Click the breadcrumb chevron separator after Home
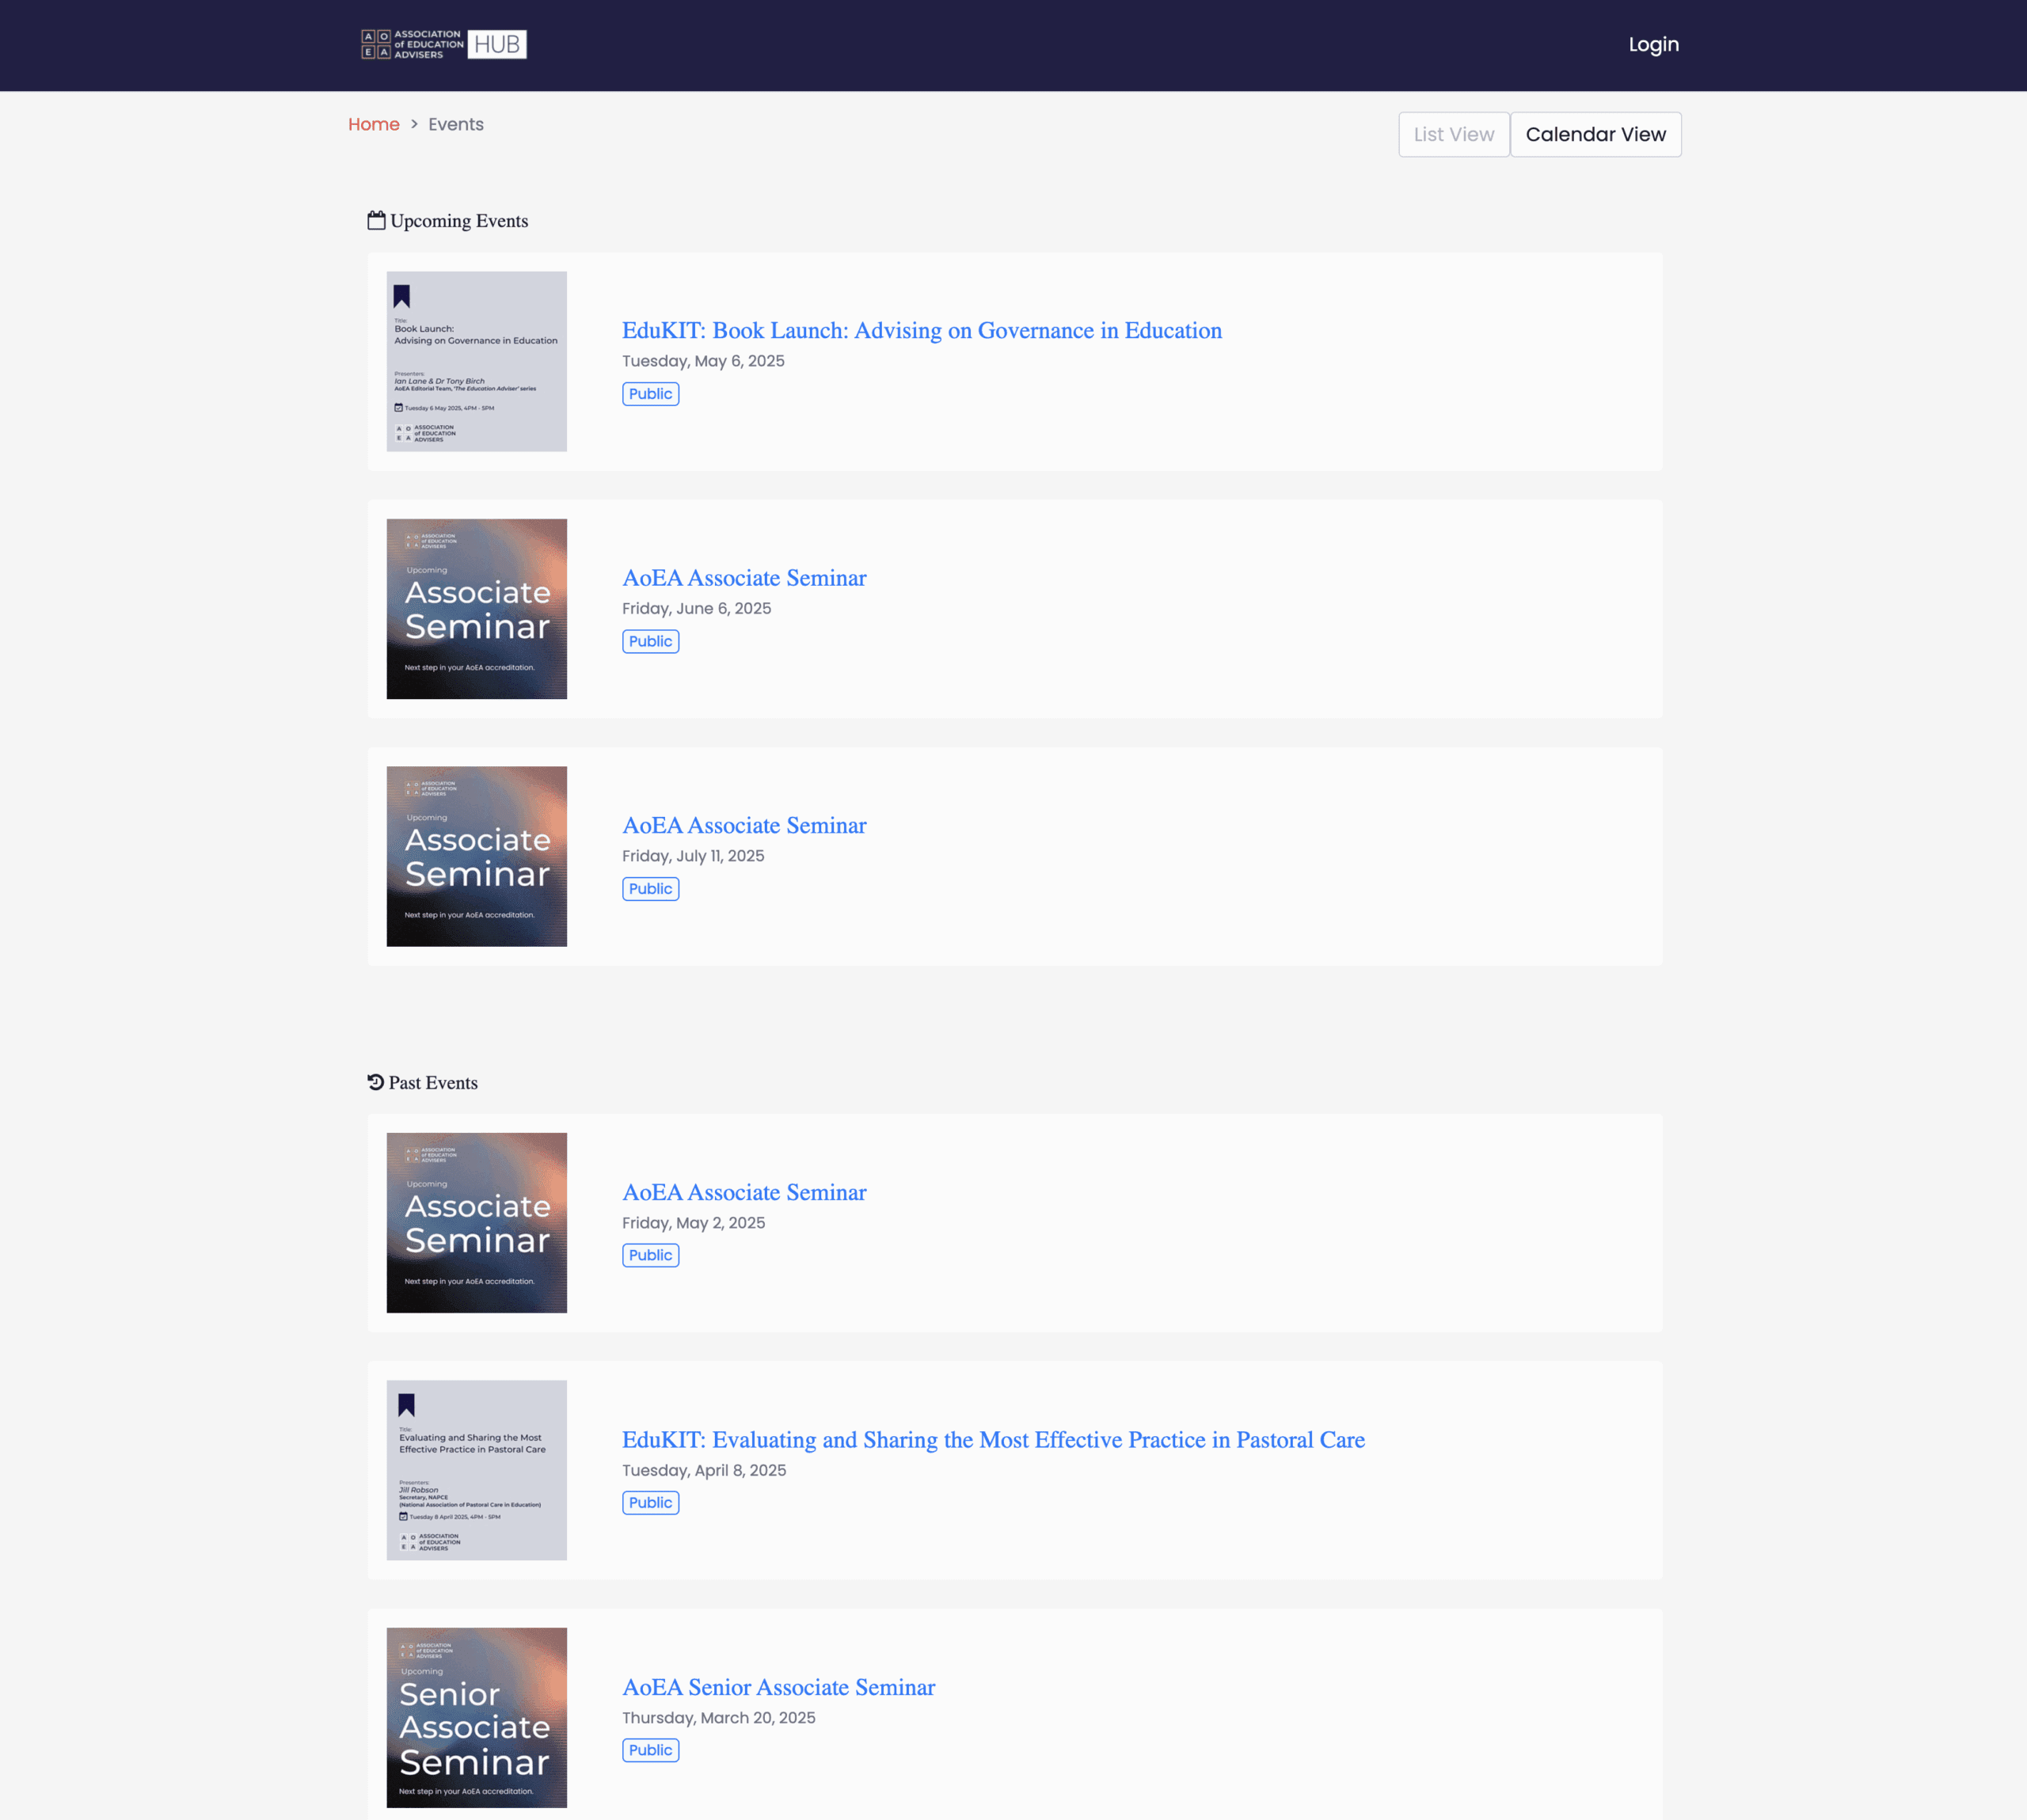 click(x=414, y=124)
